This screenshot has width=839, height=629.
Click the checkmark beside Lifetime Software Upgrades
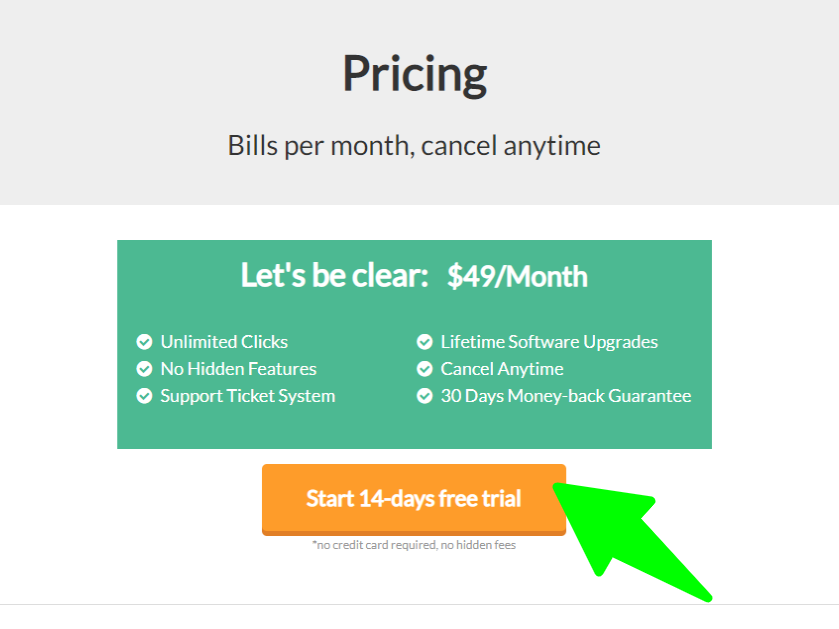(x=425, y=341)
